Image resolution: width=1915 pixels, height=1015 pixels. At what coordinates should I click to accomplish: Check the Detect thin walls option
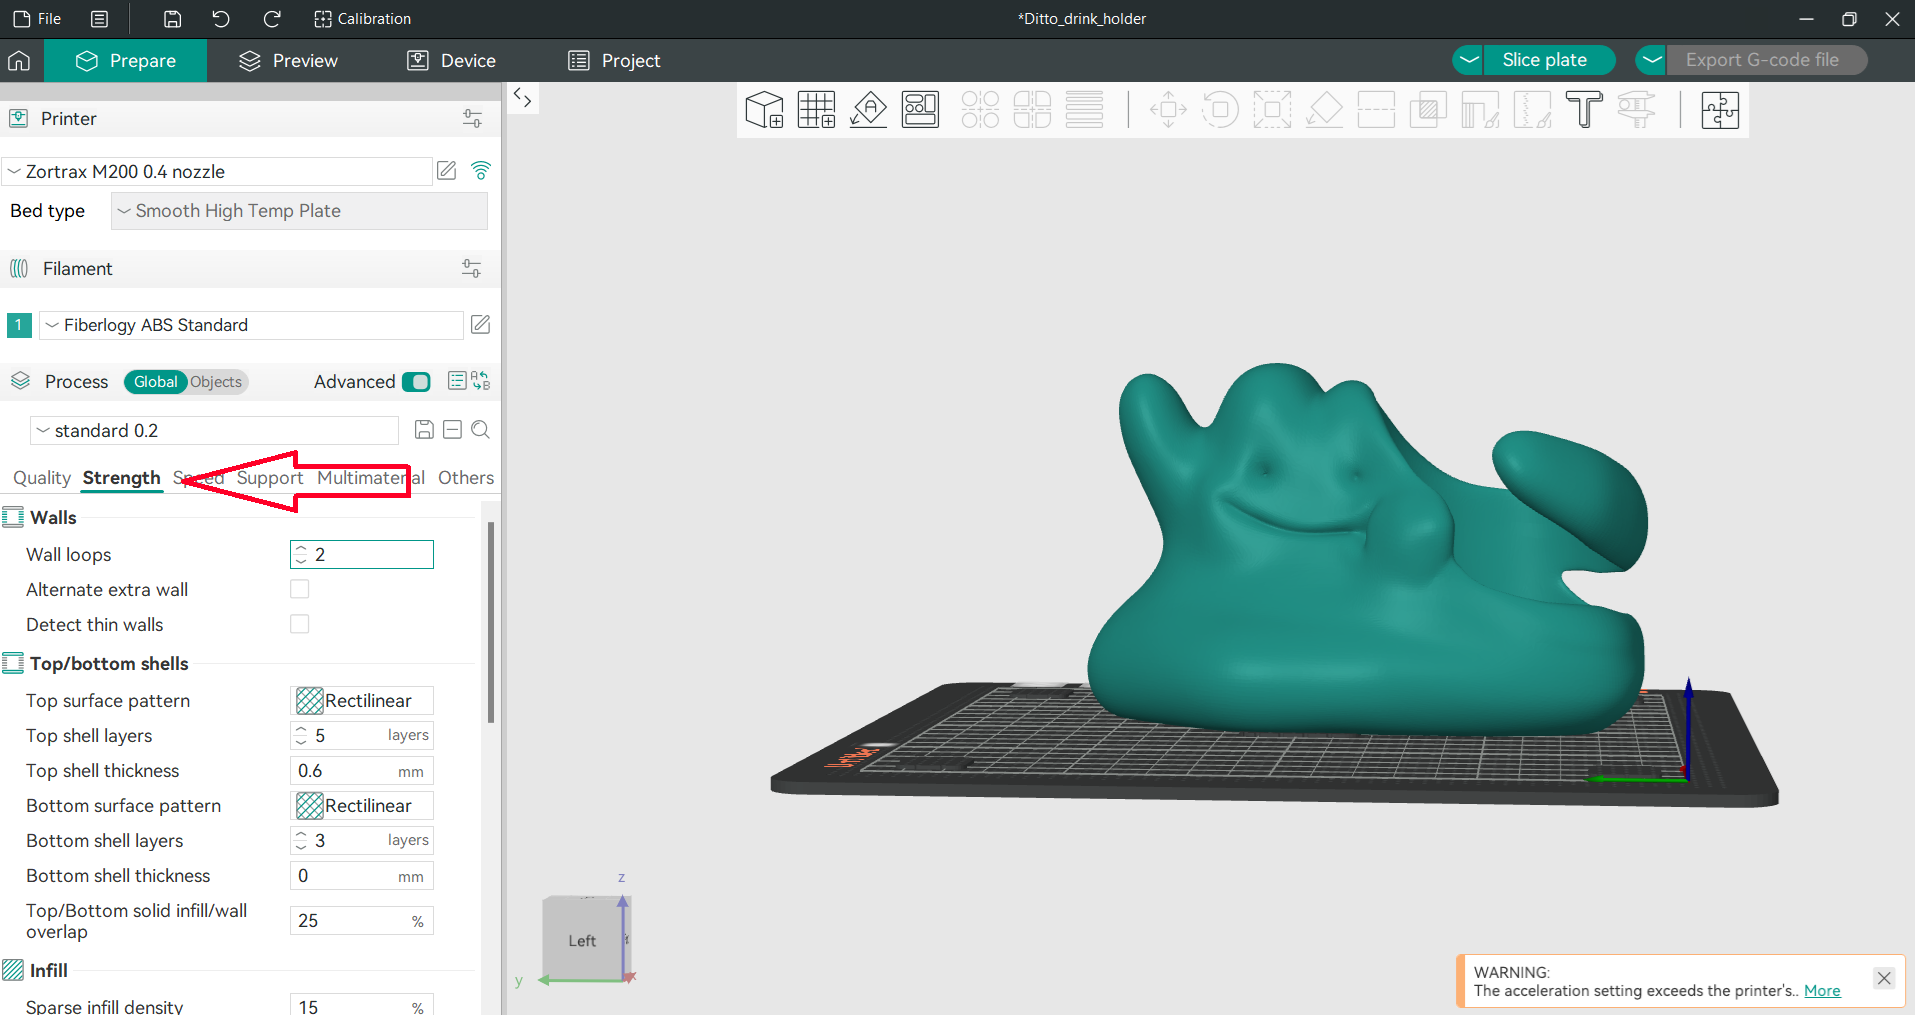tap(299, 624)
